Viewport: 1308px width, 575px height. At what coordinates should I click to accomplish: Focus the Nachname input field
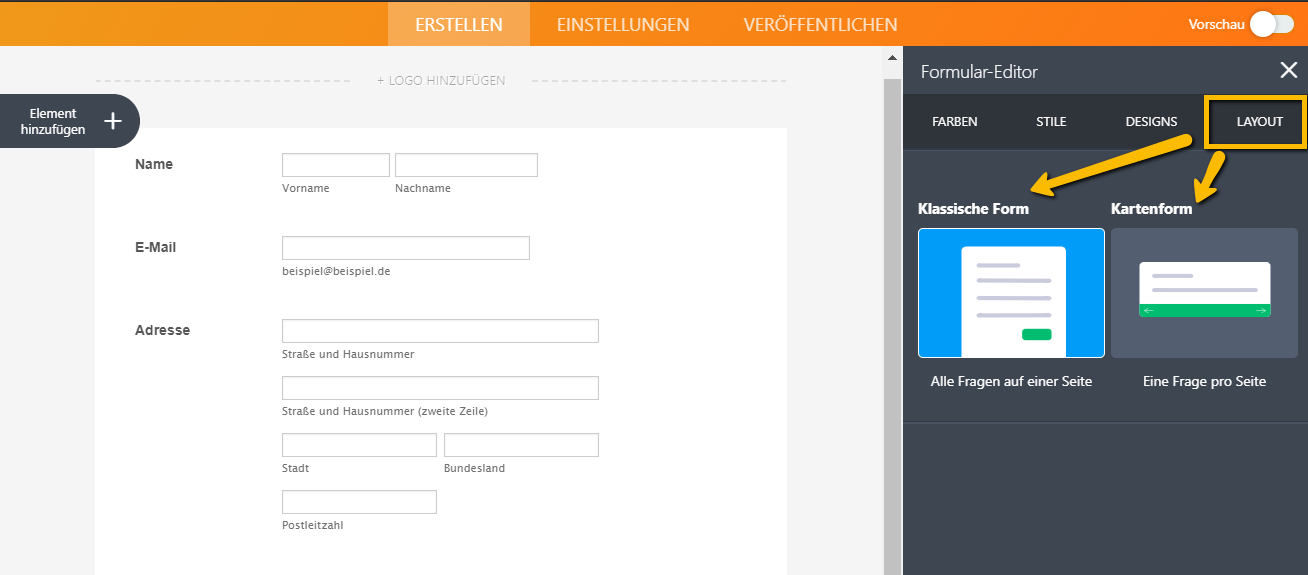click(466, 165)
